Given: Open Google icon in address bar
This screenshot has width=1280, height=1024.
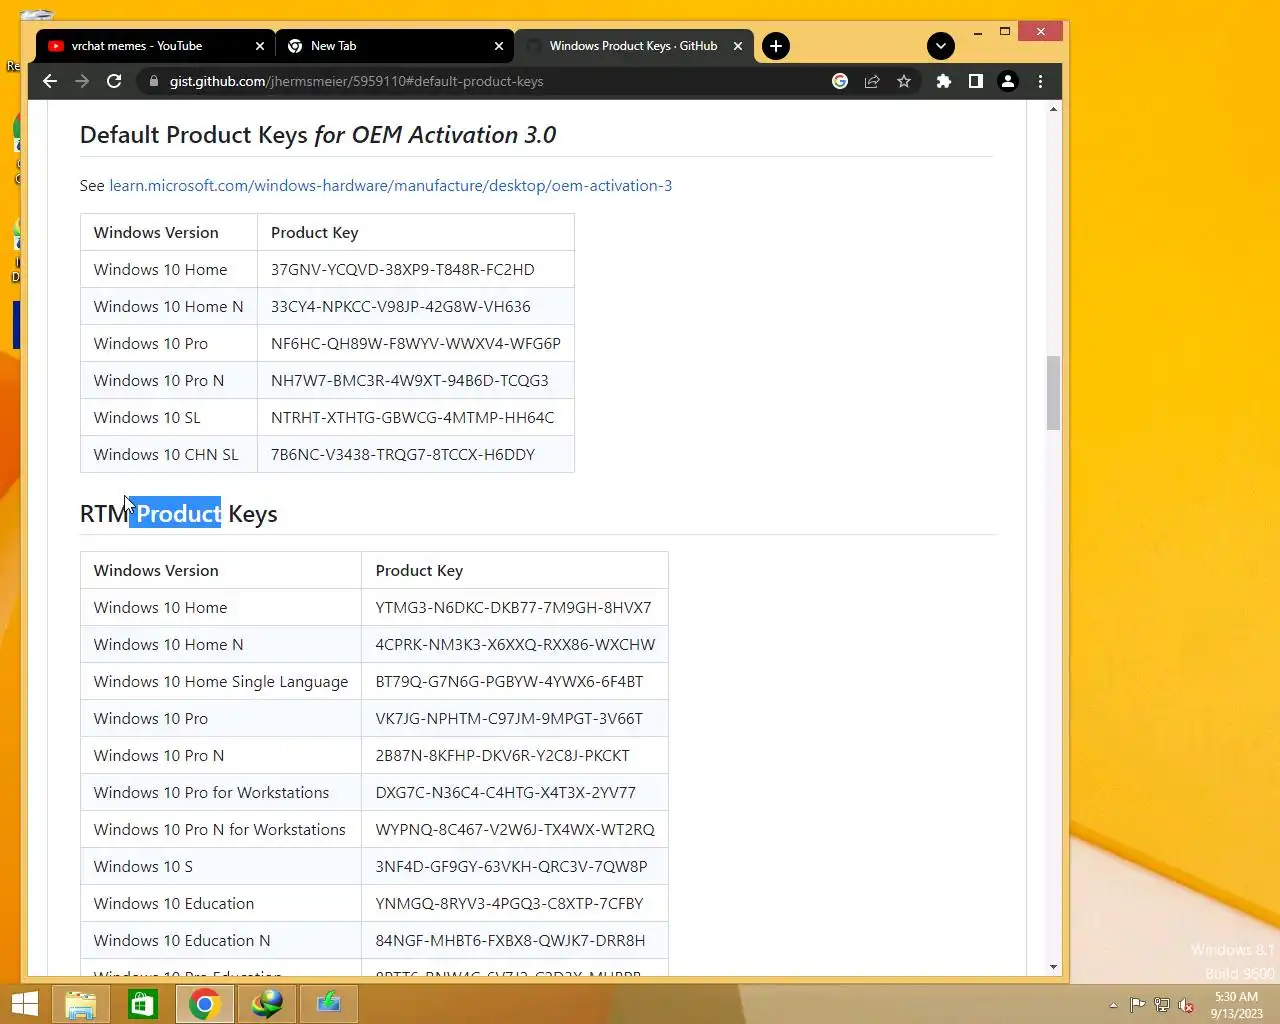Looking at the screenshot, I should (x=840, y=81).
